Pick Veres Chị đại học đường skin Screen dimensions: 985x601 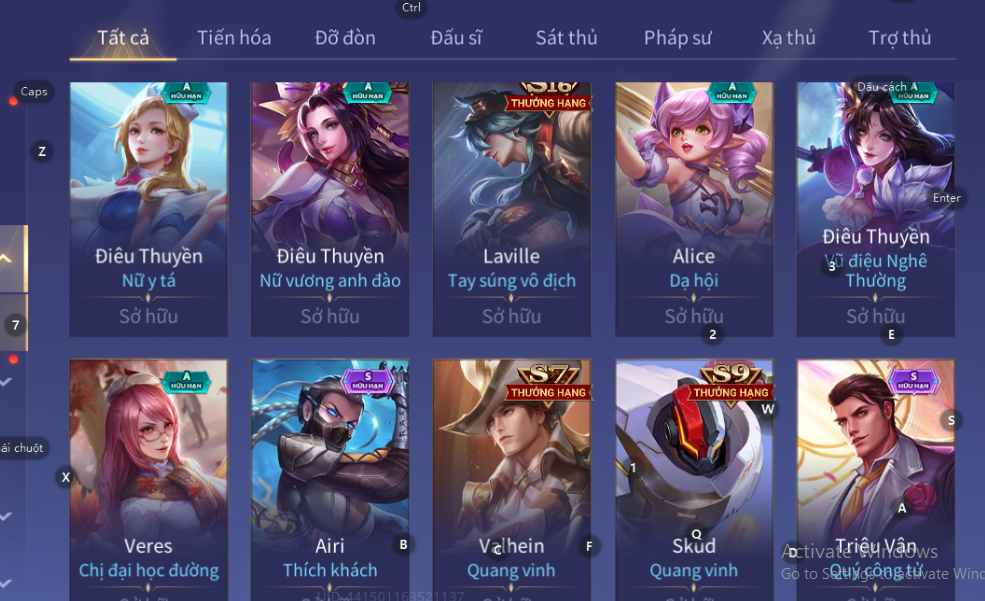tap(149, 480)
